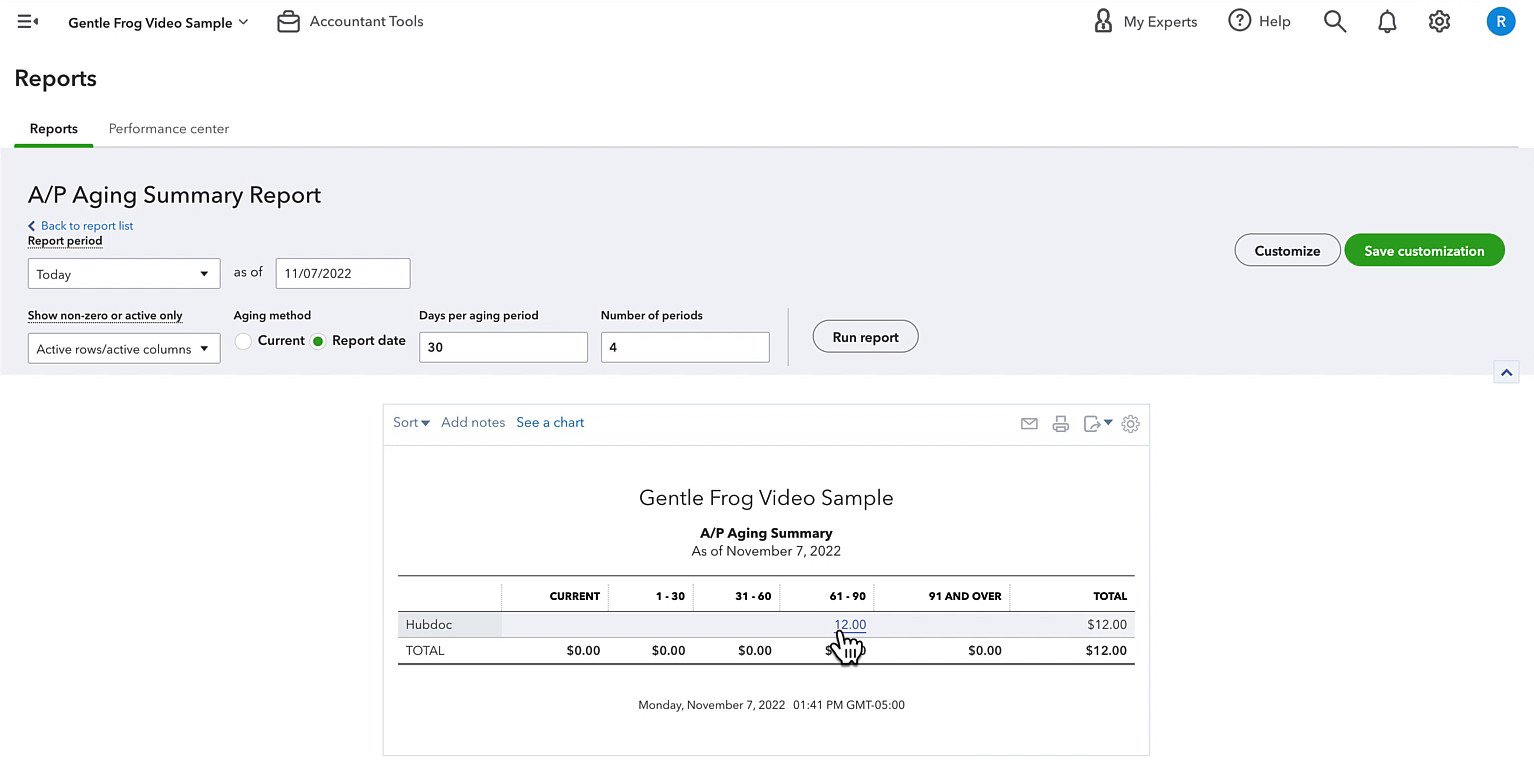The height and width of the screenshot is (766, 1534).
Task: Click the Days per aging period field
Action: [503, 347]
